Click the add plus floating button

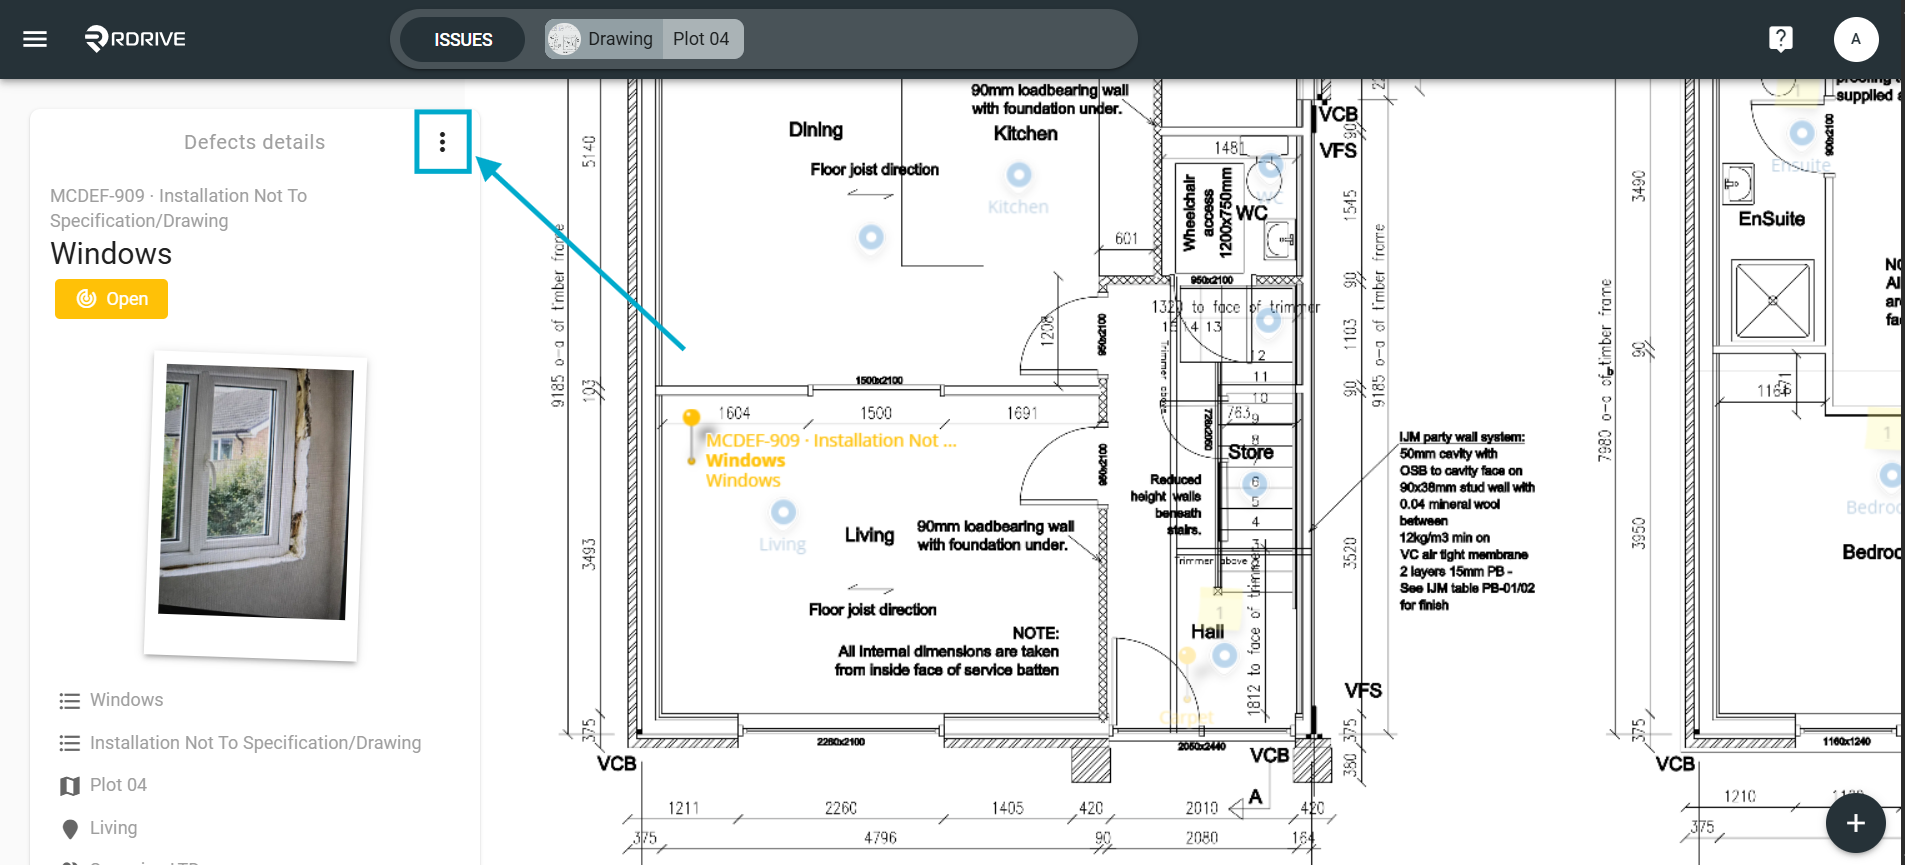(1855, 823)
